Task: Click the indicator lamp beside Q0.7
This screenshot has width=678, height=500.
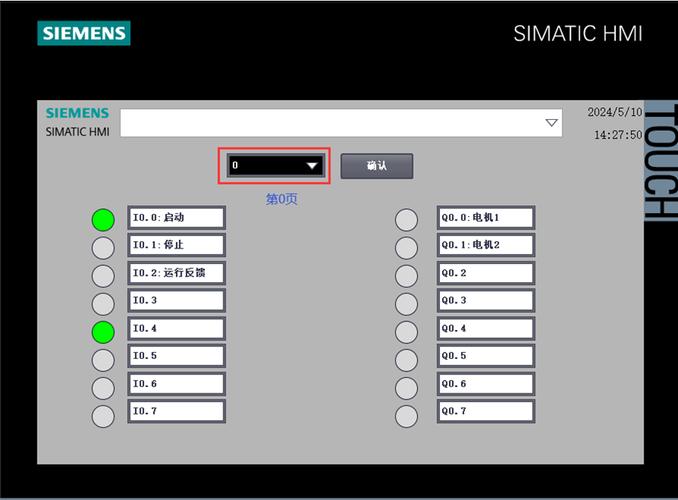Action: click(x=406, y=416)
